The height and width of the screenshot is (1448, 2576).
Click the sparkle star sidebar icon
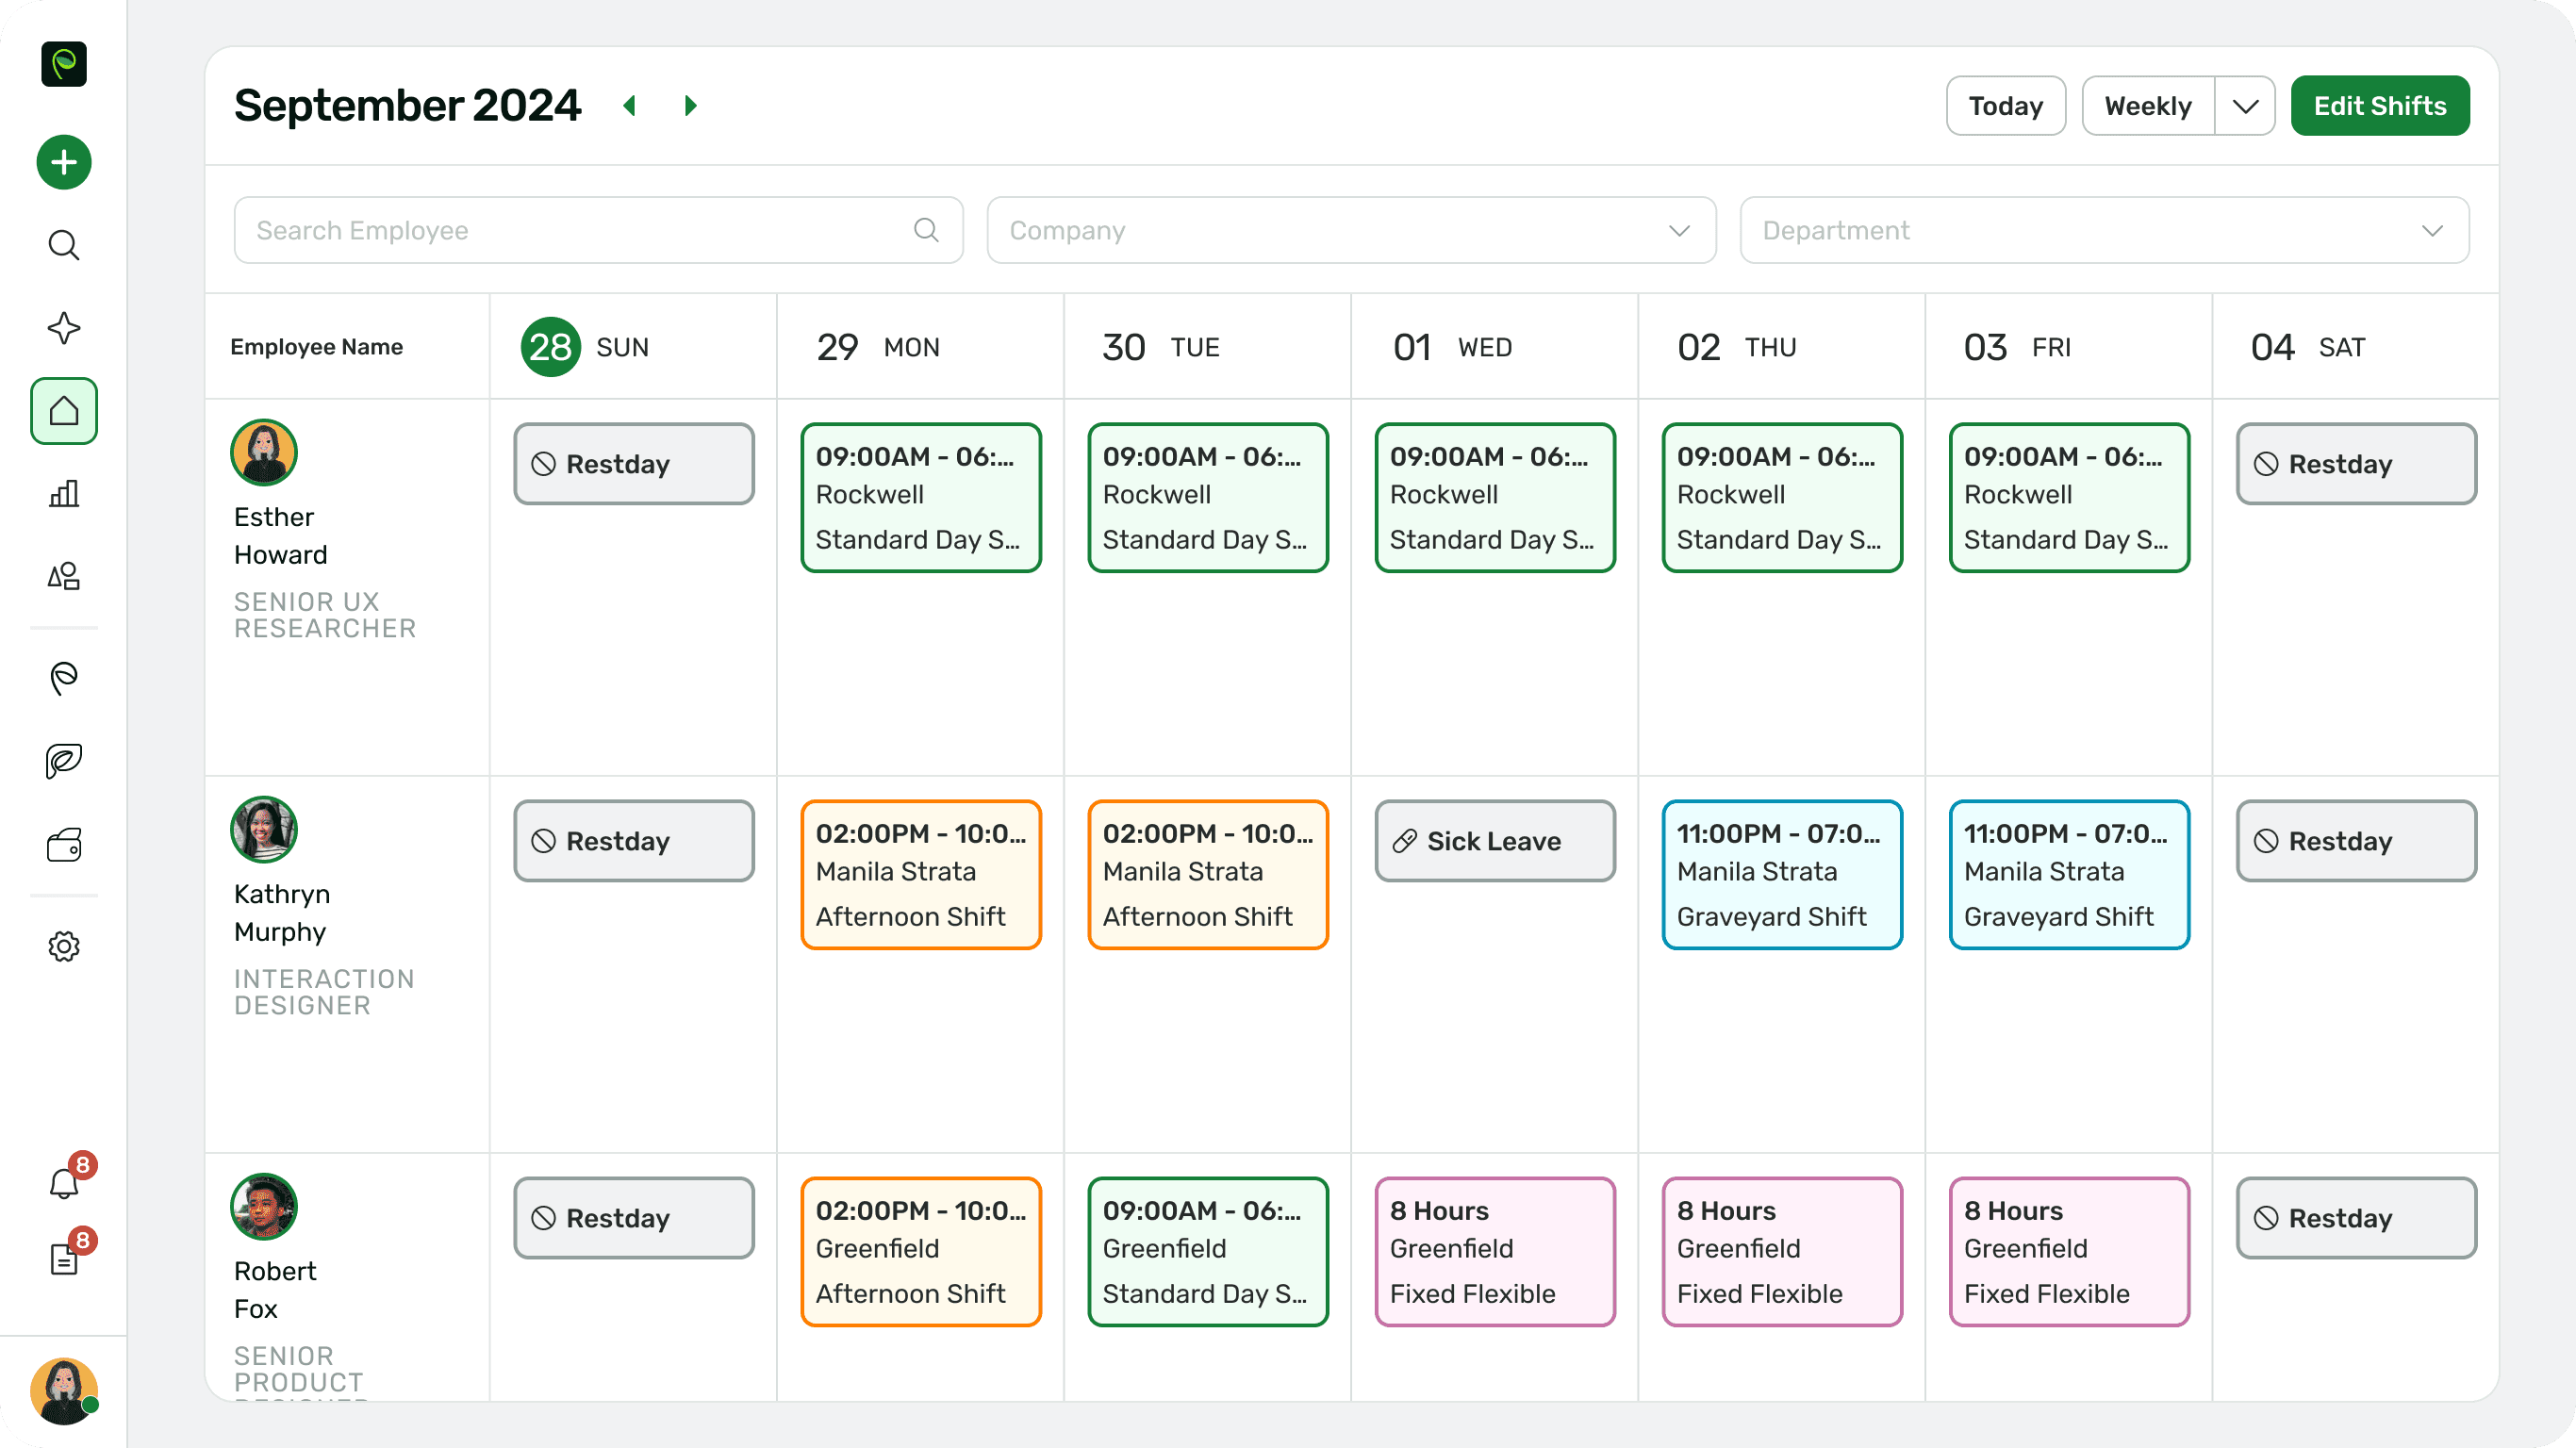click(64, 328)
